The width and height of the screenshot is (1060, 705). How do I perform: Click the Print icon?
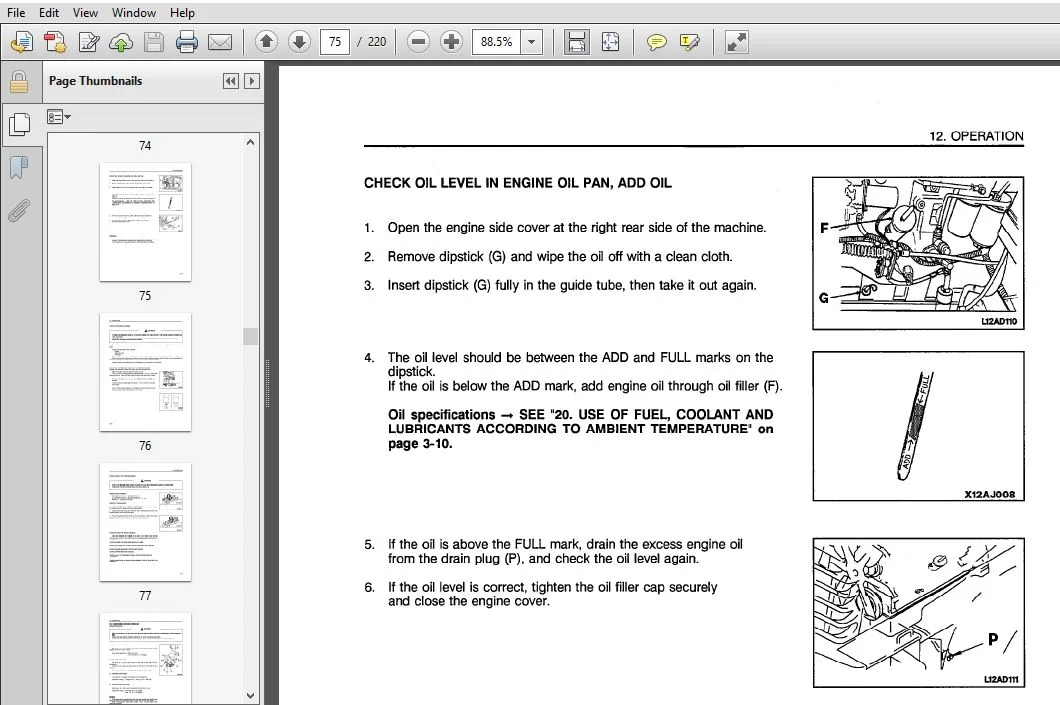[187, 42]
